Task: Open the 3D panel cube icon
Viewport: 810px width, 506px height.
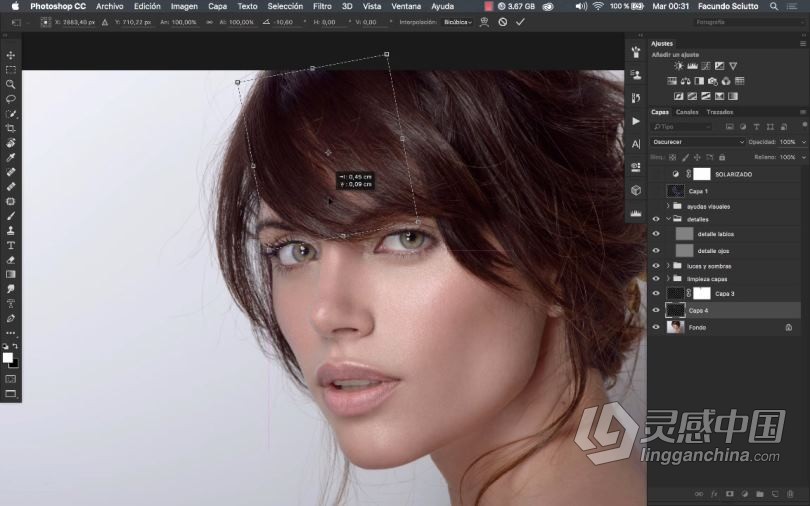Action: (x=636, y=190)
